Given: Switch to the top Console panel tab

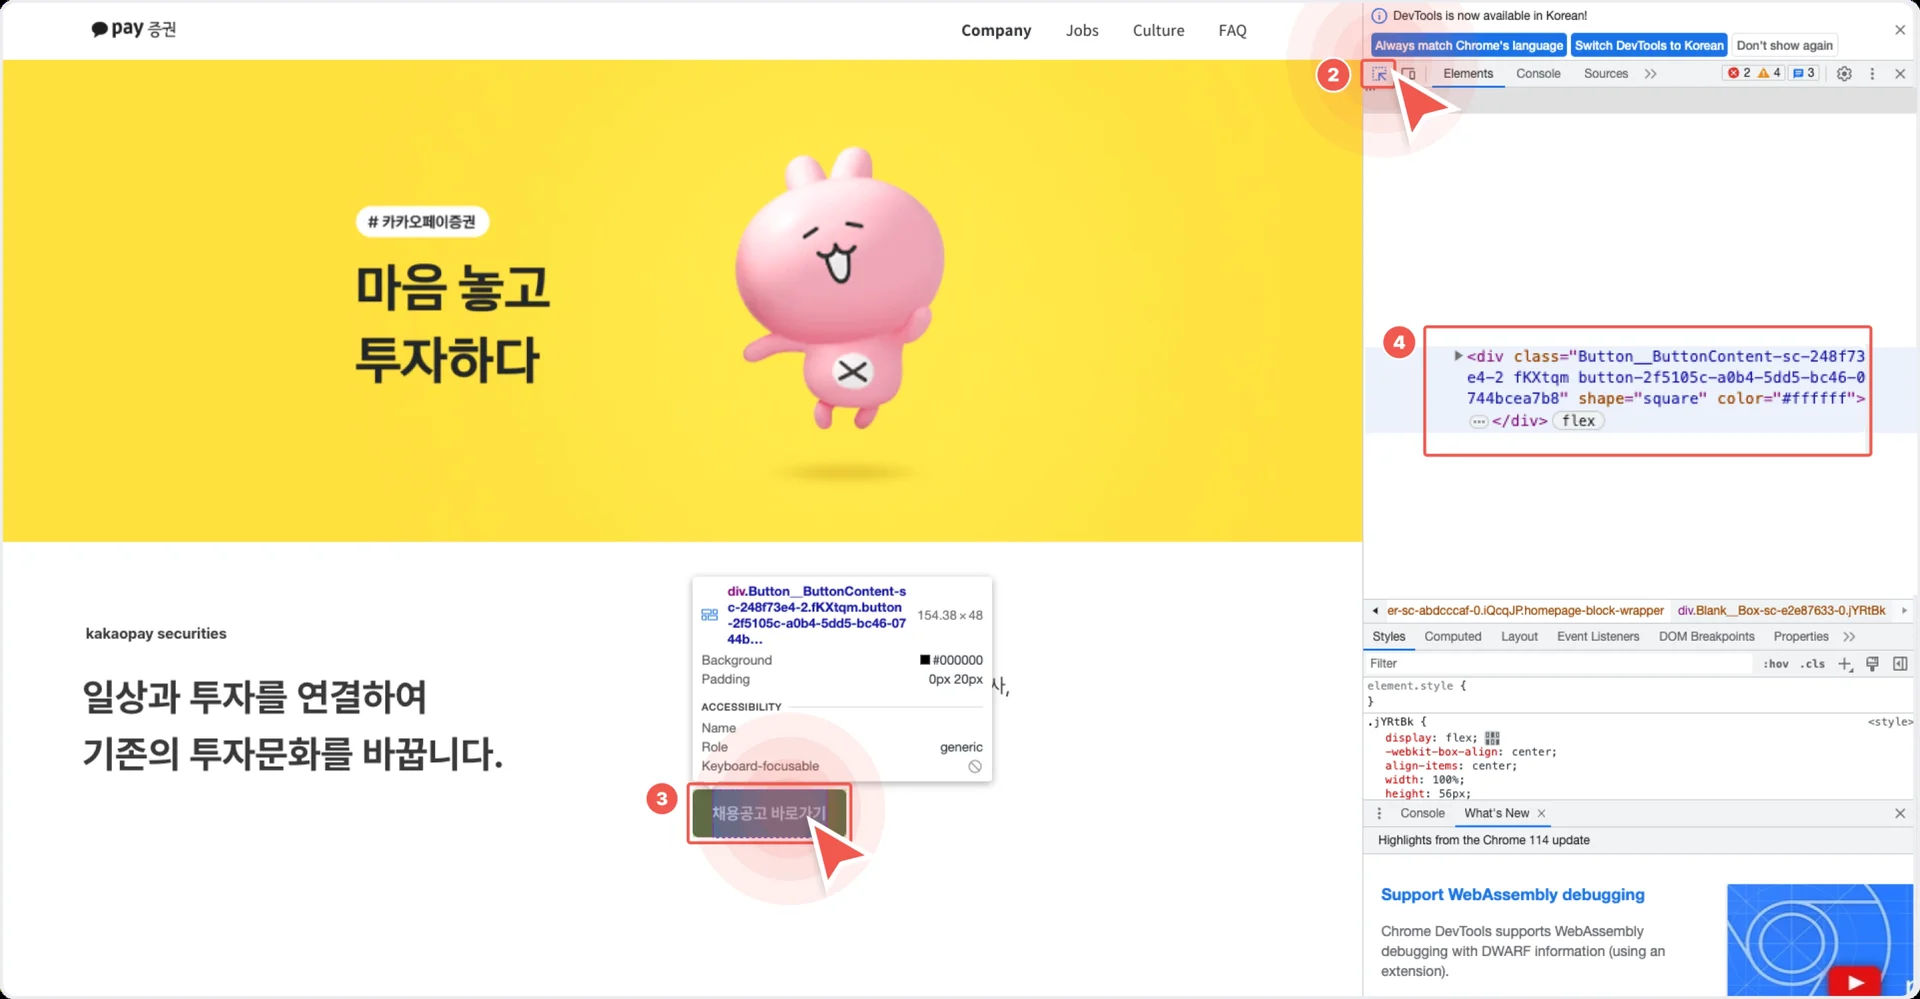Looking at the screenshot, I should pos(1538,74).
